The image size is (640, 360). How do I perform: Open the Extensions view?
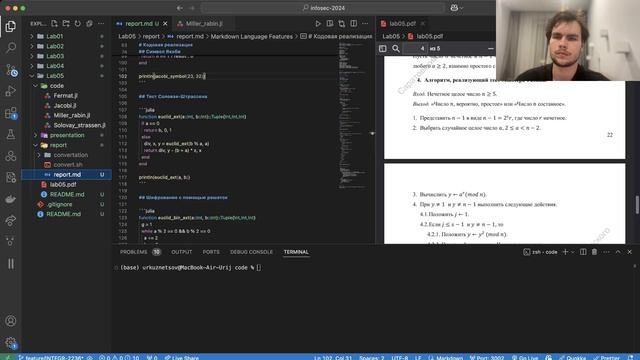point(11,113)
